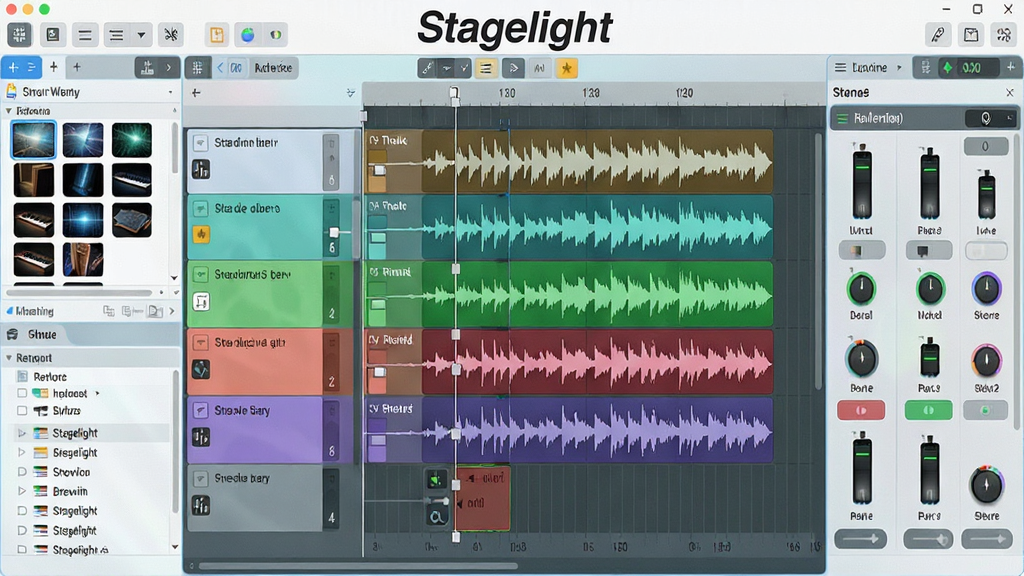Image resolution: width=1024 pixels, height=576 pixels.
Task: Expand the Strarr Werny dropdown
Action: tap(170, 92)
